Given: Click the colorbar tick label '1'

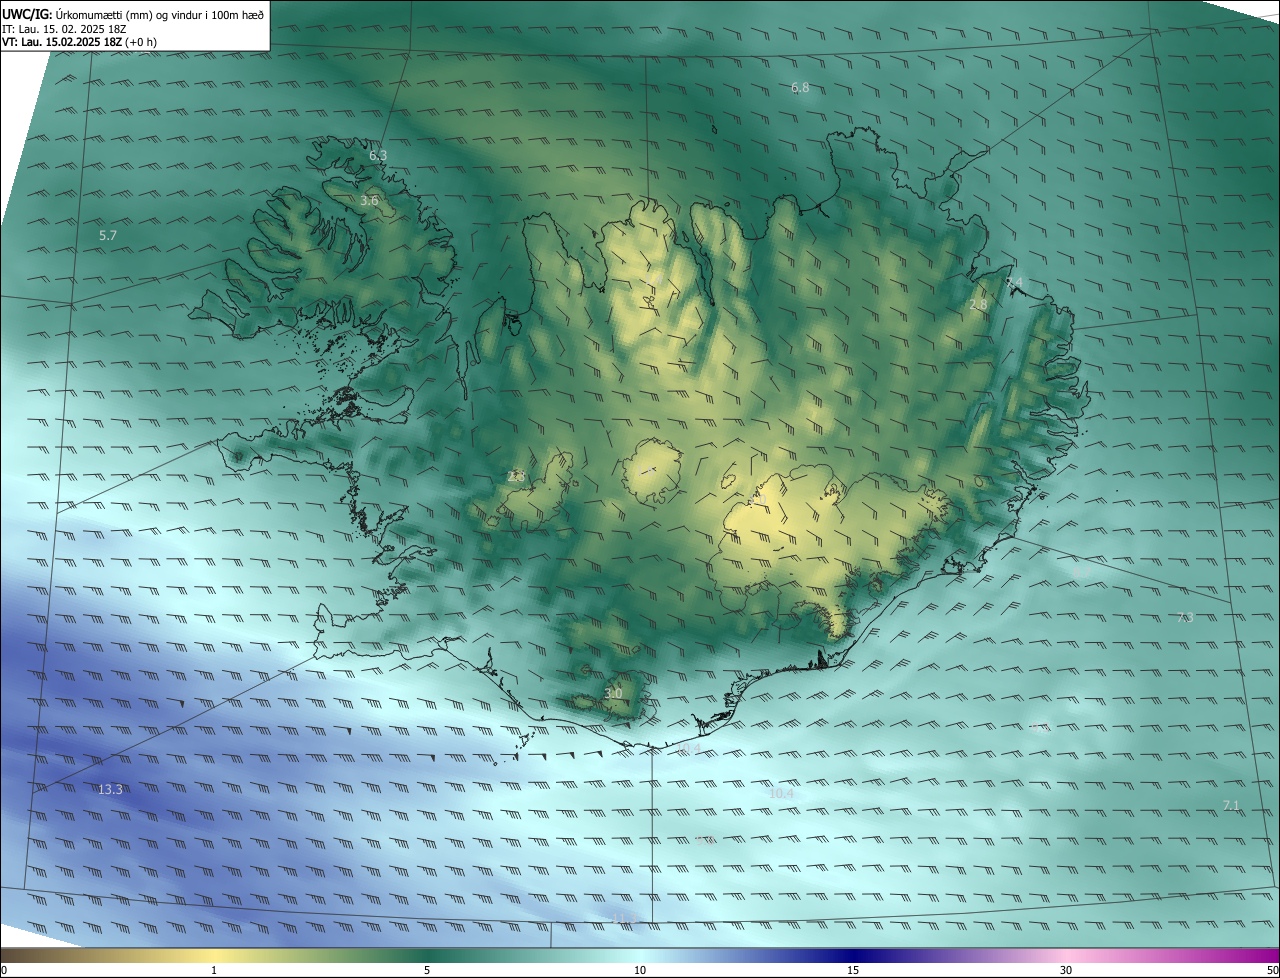Looking at the screenshot, I should click(214, 970).
